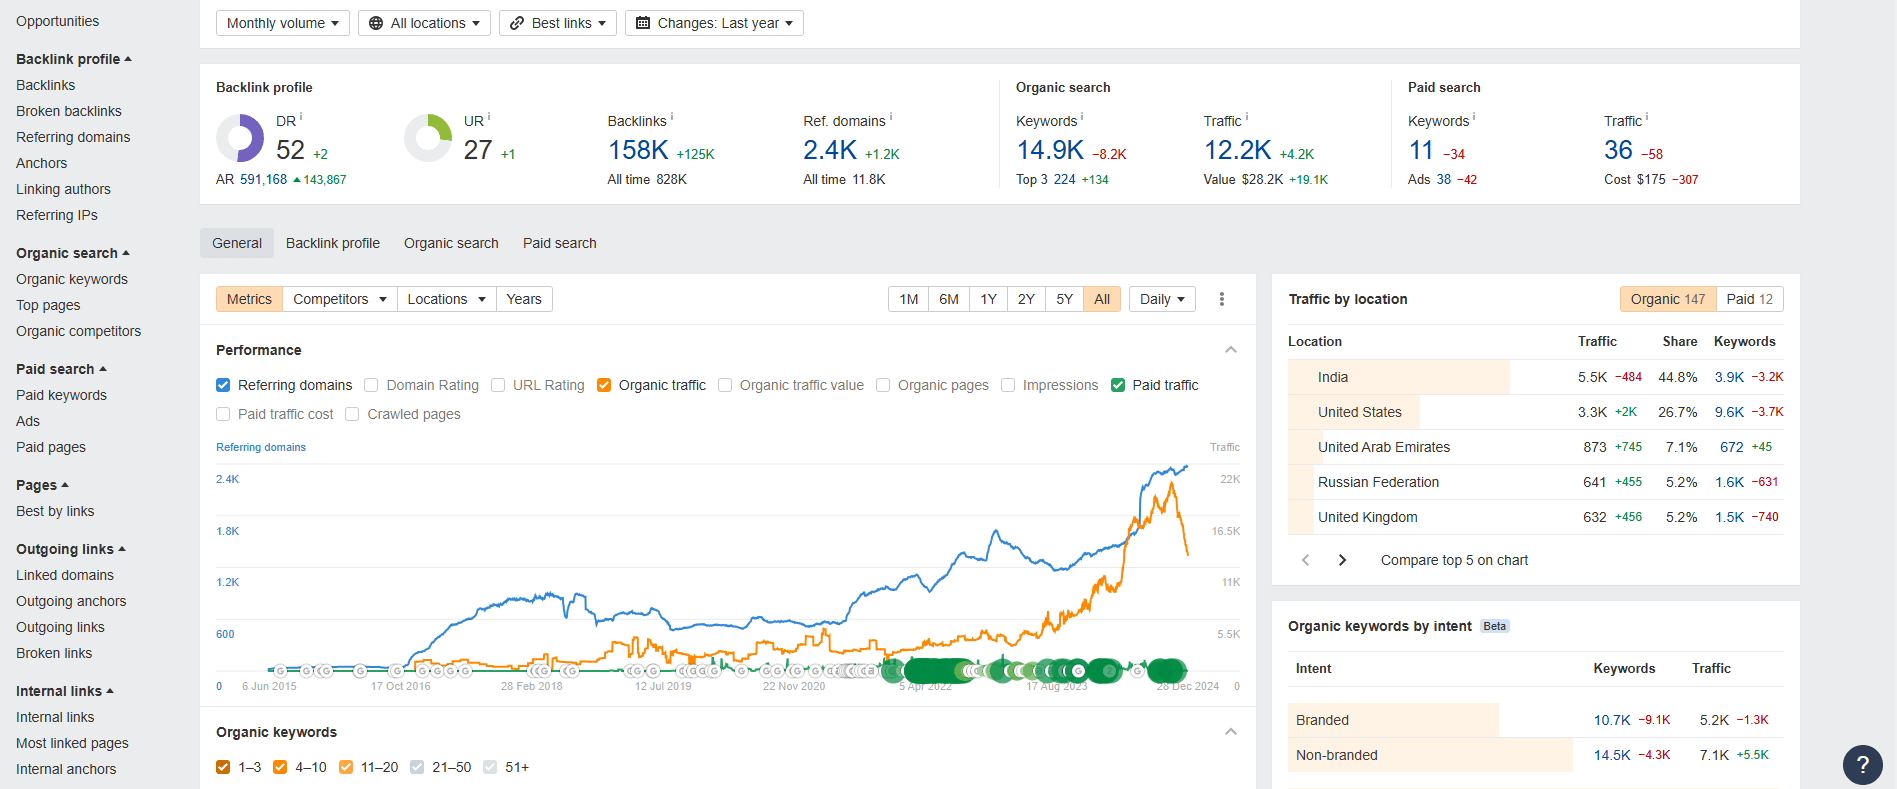Open the Daily interval dropdown

tap(1161, 299)
